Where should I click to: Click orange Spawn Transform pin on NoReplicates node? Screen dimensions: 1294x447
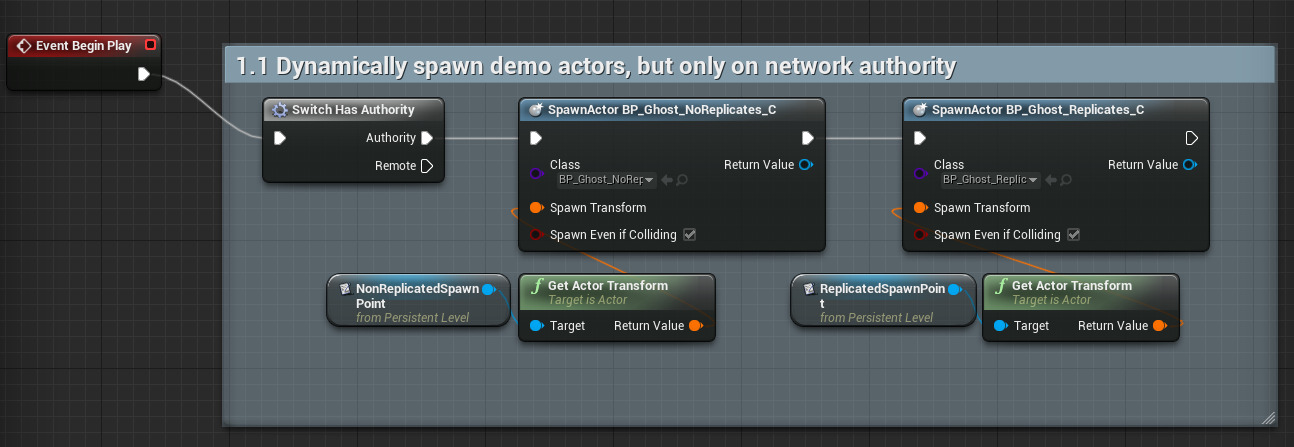(x=536, y=208)
